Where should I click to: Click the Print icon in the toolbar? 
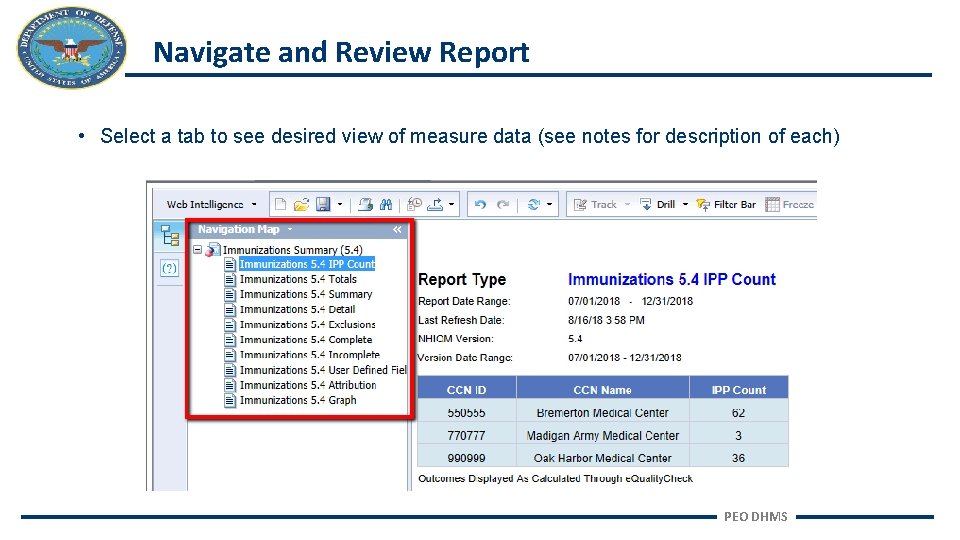pos(366,204)
